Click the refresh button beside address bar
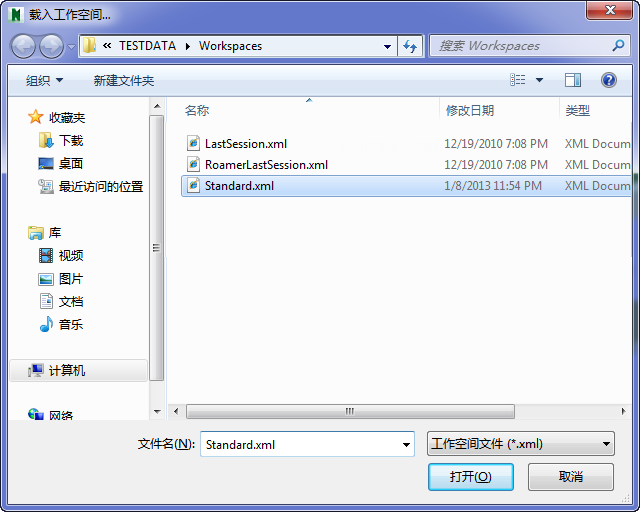This screenshot has width=640, height=512. 410,46
